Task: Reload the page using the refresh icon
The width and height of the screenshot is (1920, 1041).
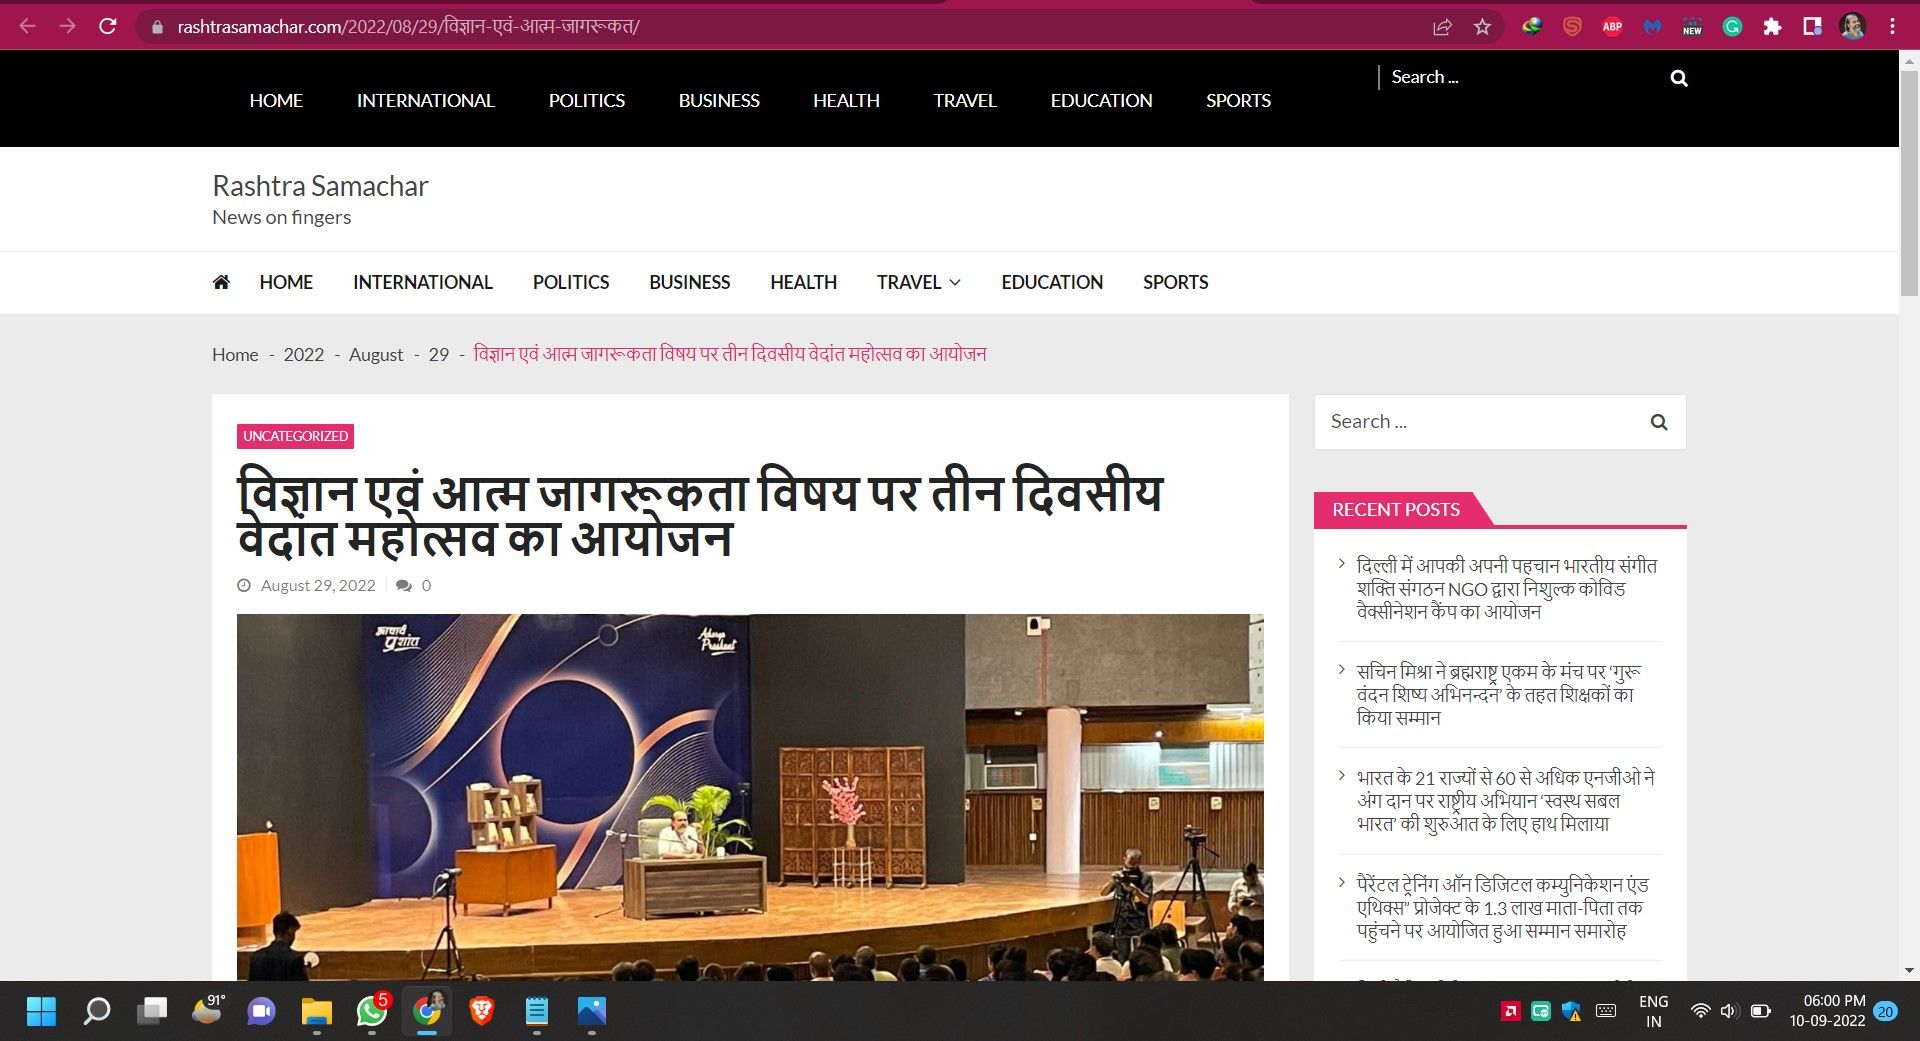Action: pos(108,27)
